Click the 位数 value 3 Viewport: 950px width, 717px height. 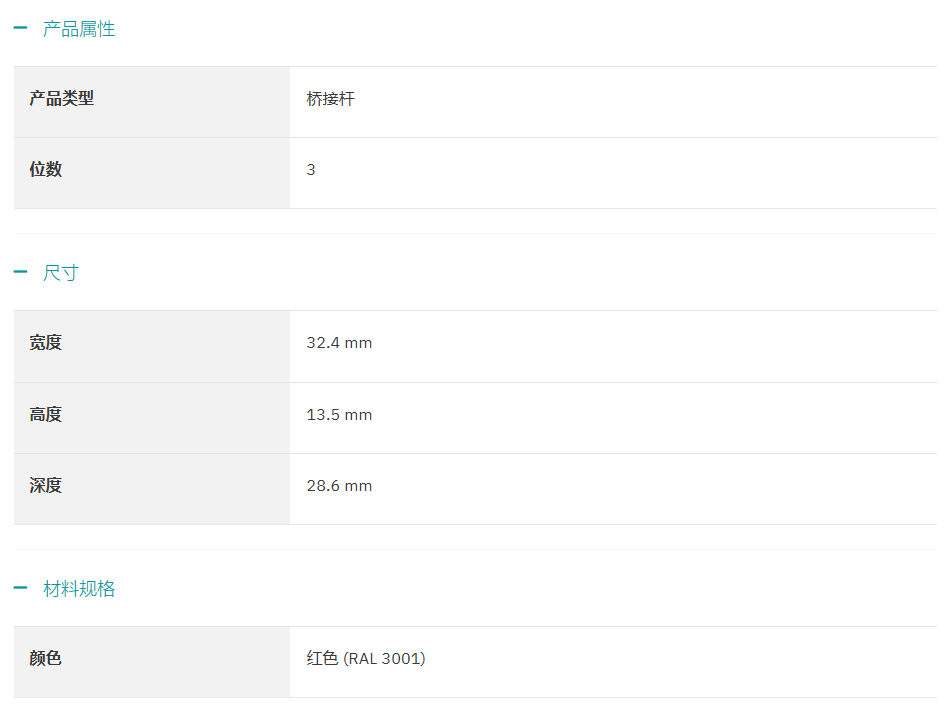[x=311, y=170]
